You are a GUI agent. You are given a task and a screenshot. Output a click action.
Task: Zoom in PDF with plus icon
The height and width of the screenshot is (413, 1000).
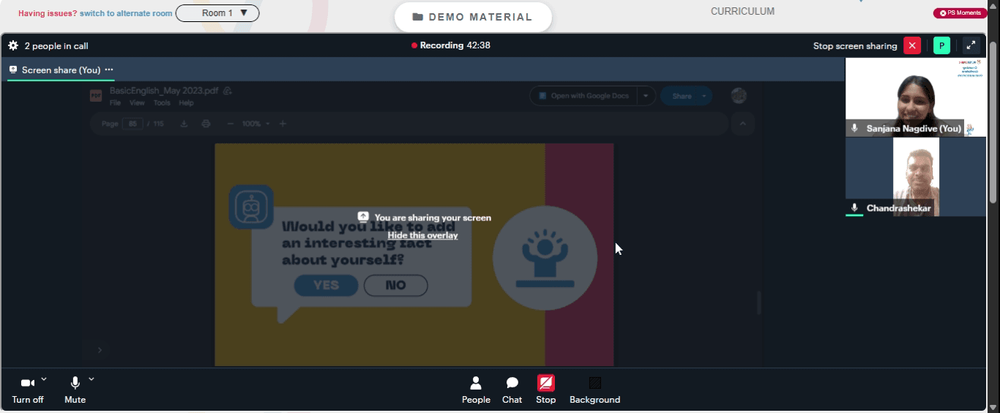[x=283, y=124]
